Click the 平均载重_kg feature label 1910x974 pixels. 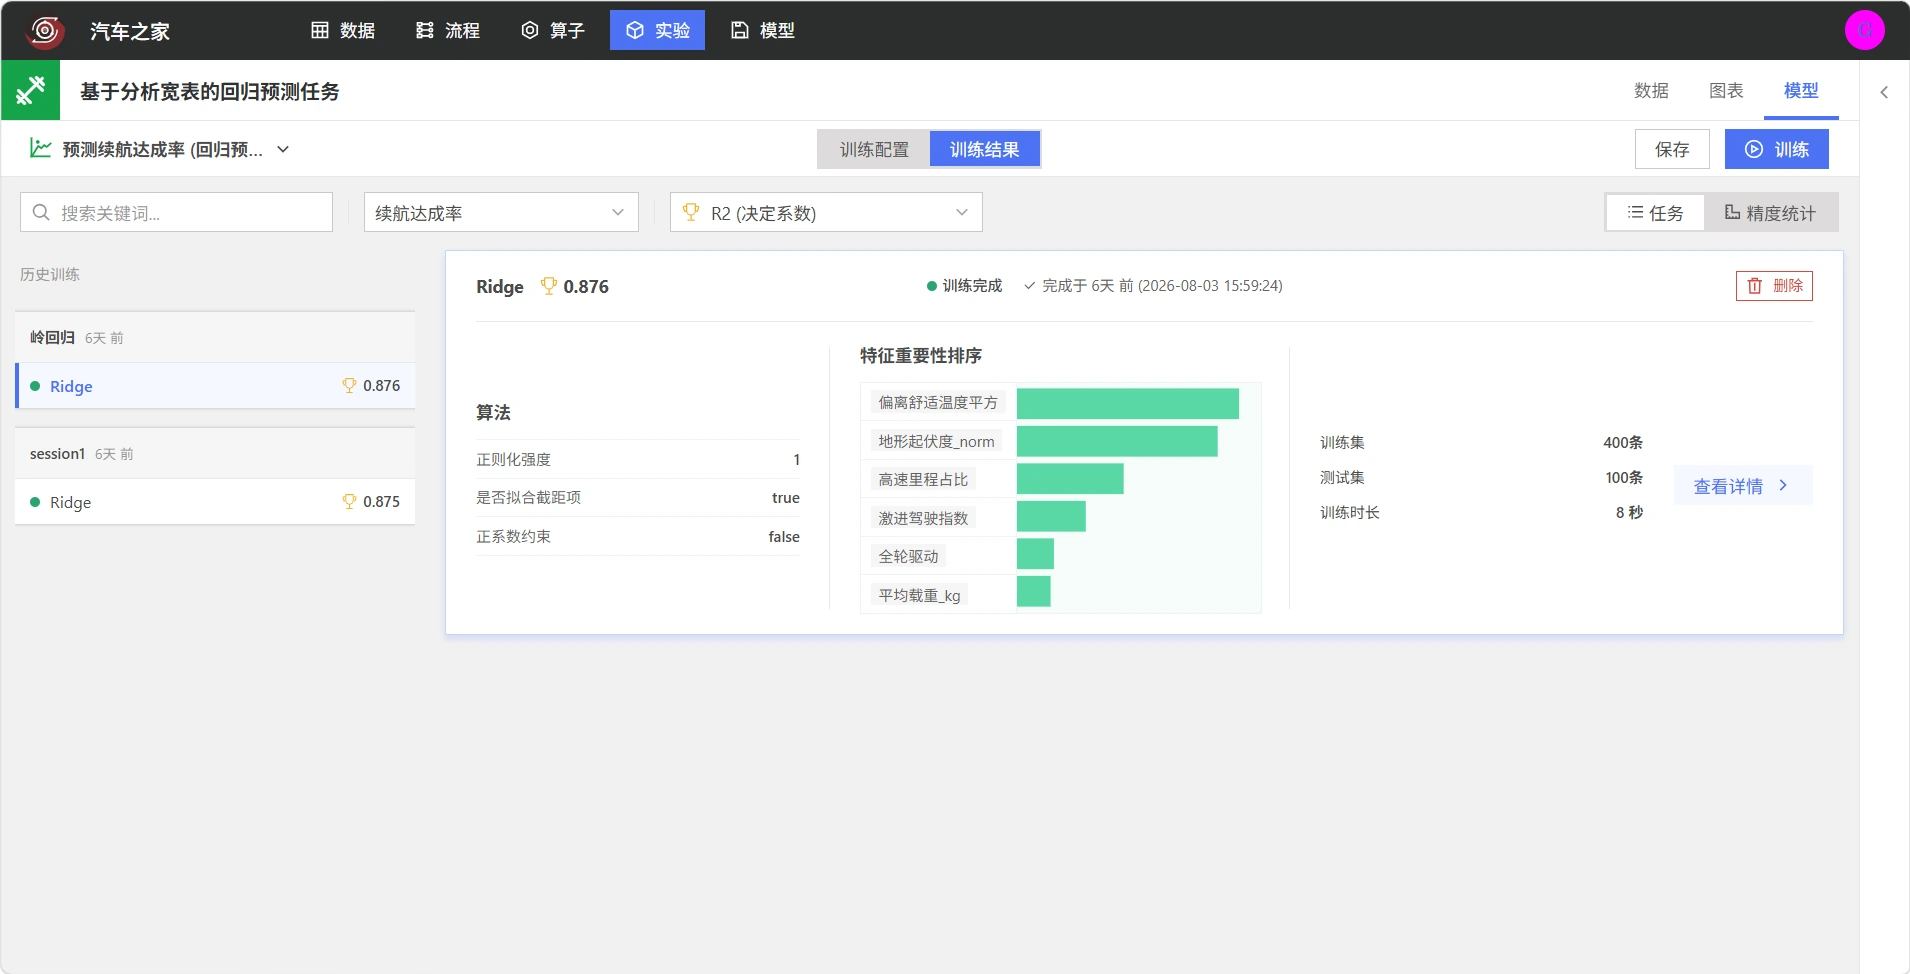(x=919, y=595)
